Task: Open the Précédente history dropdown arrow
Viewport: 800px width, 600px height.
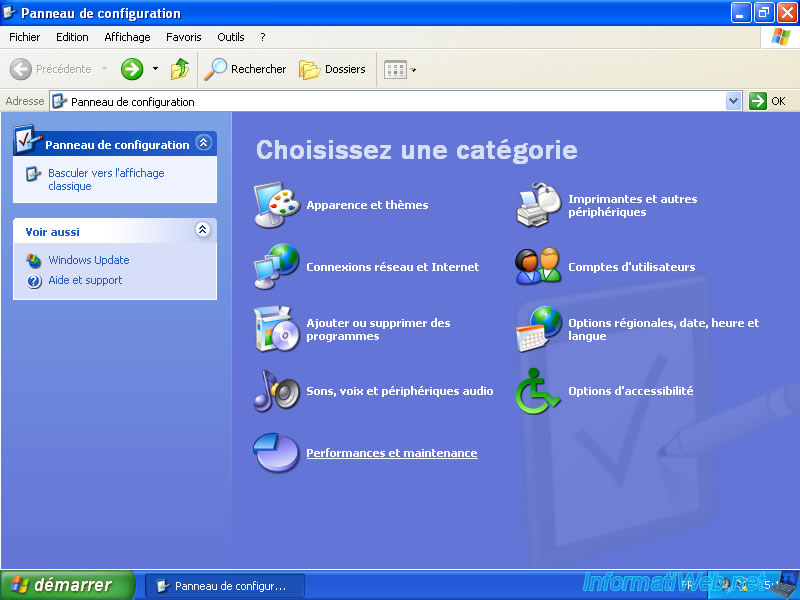Action: (x=105, y=69)
